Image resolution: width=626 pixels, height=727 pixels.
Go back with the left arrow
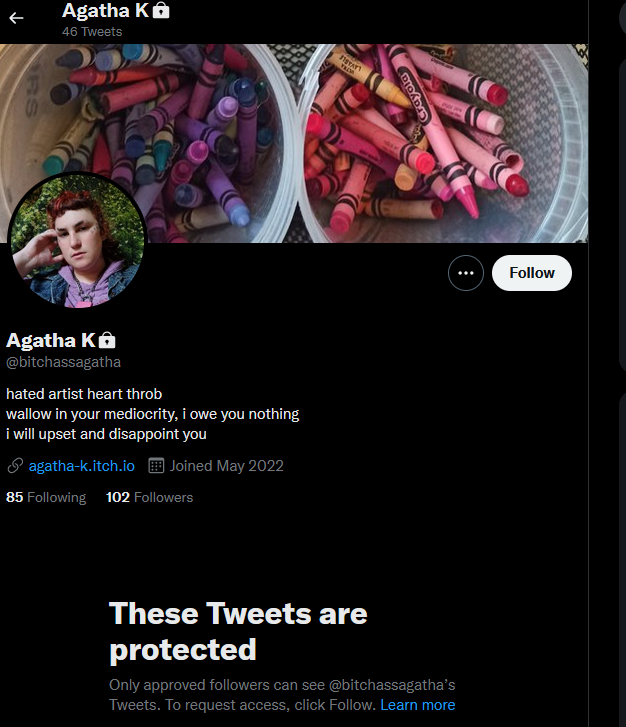(x=16, y=18)
